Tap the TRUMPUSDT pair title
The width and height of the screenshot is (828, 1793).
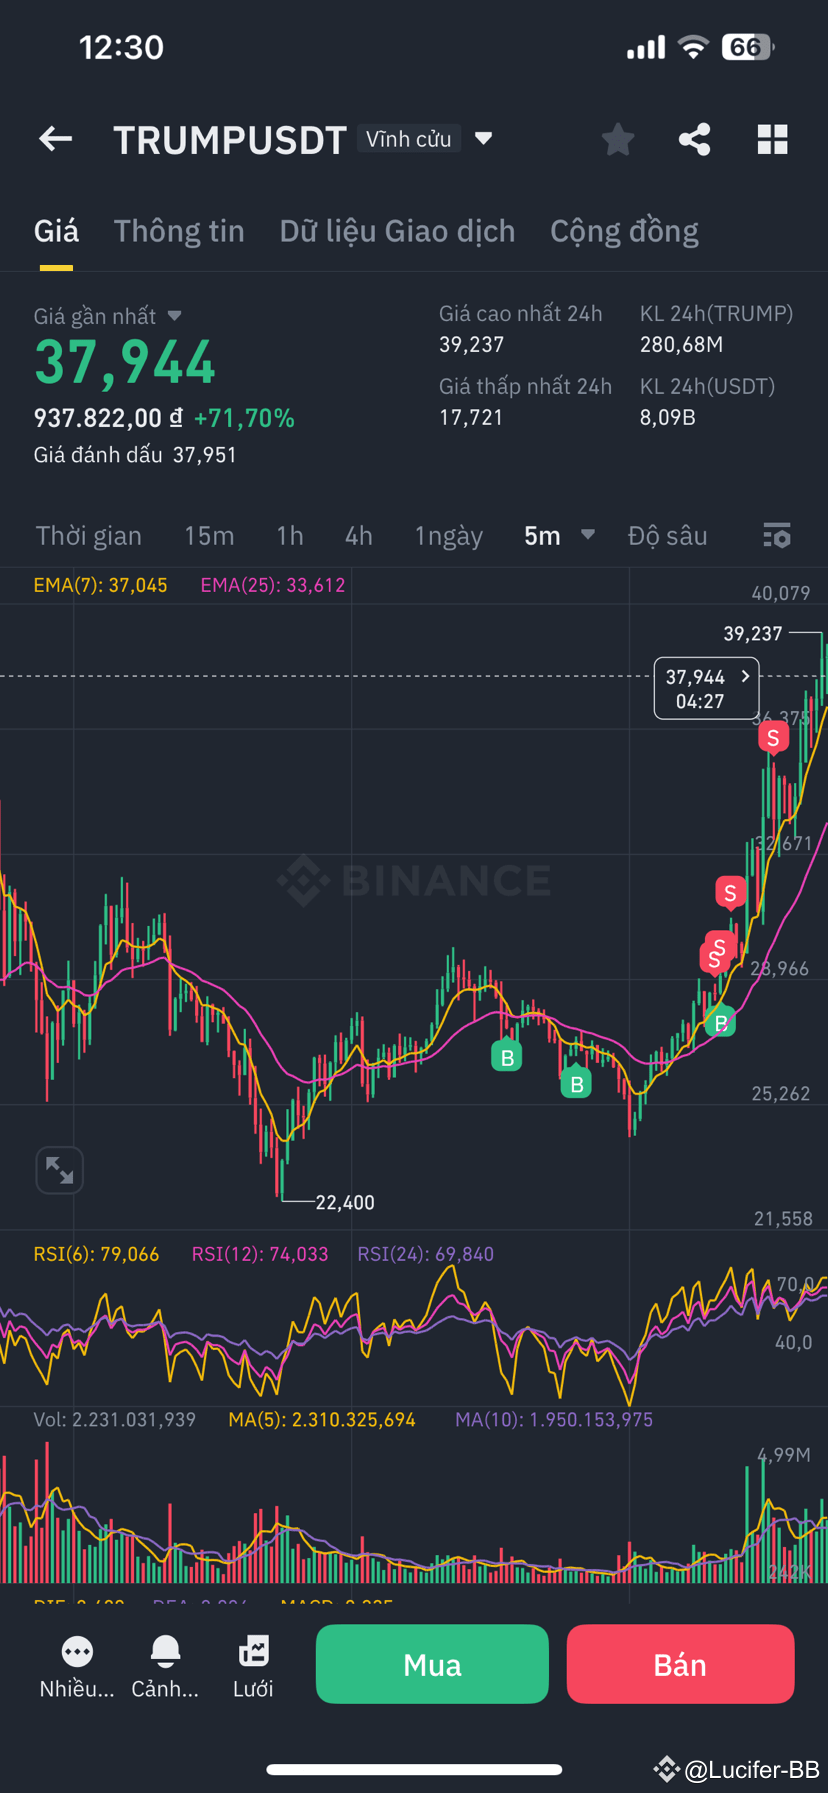click(230, 140)
